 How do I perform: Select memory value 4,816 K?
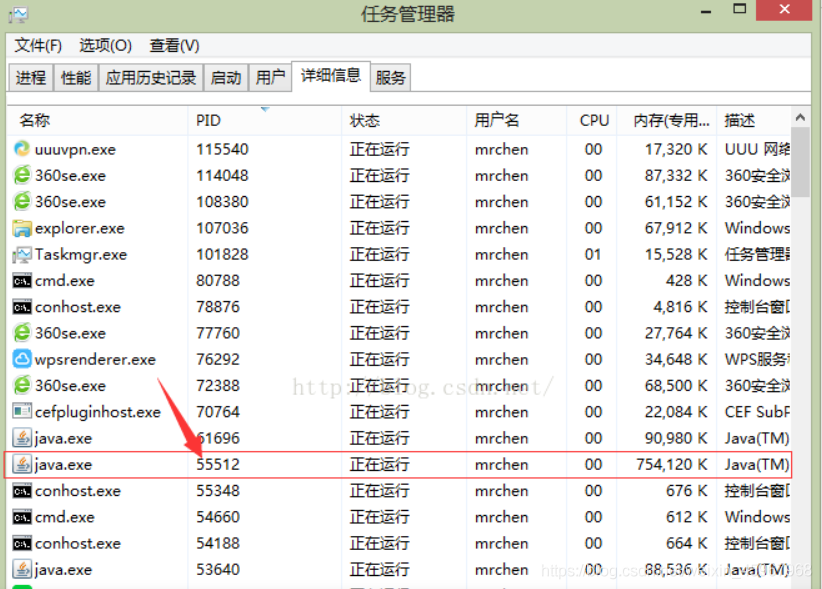680,307
